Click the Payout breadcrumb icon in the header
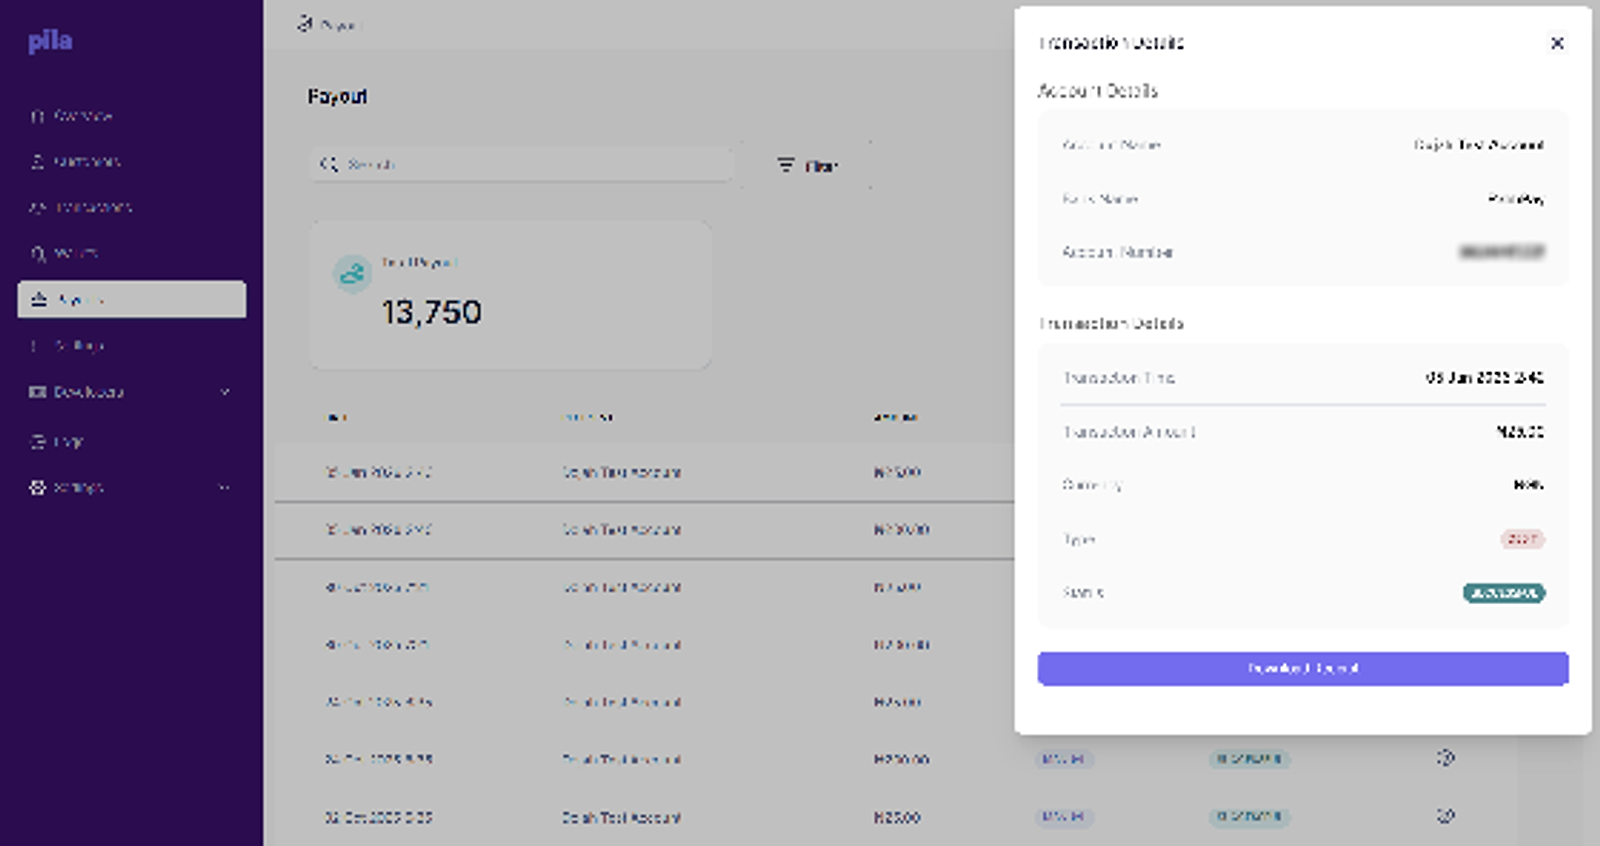This screenshot has height=846, width=1600. pyautogui.click(x=305, y=23)
